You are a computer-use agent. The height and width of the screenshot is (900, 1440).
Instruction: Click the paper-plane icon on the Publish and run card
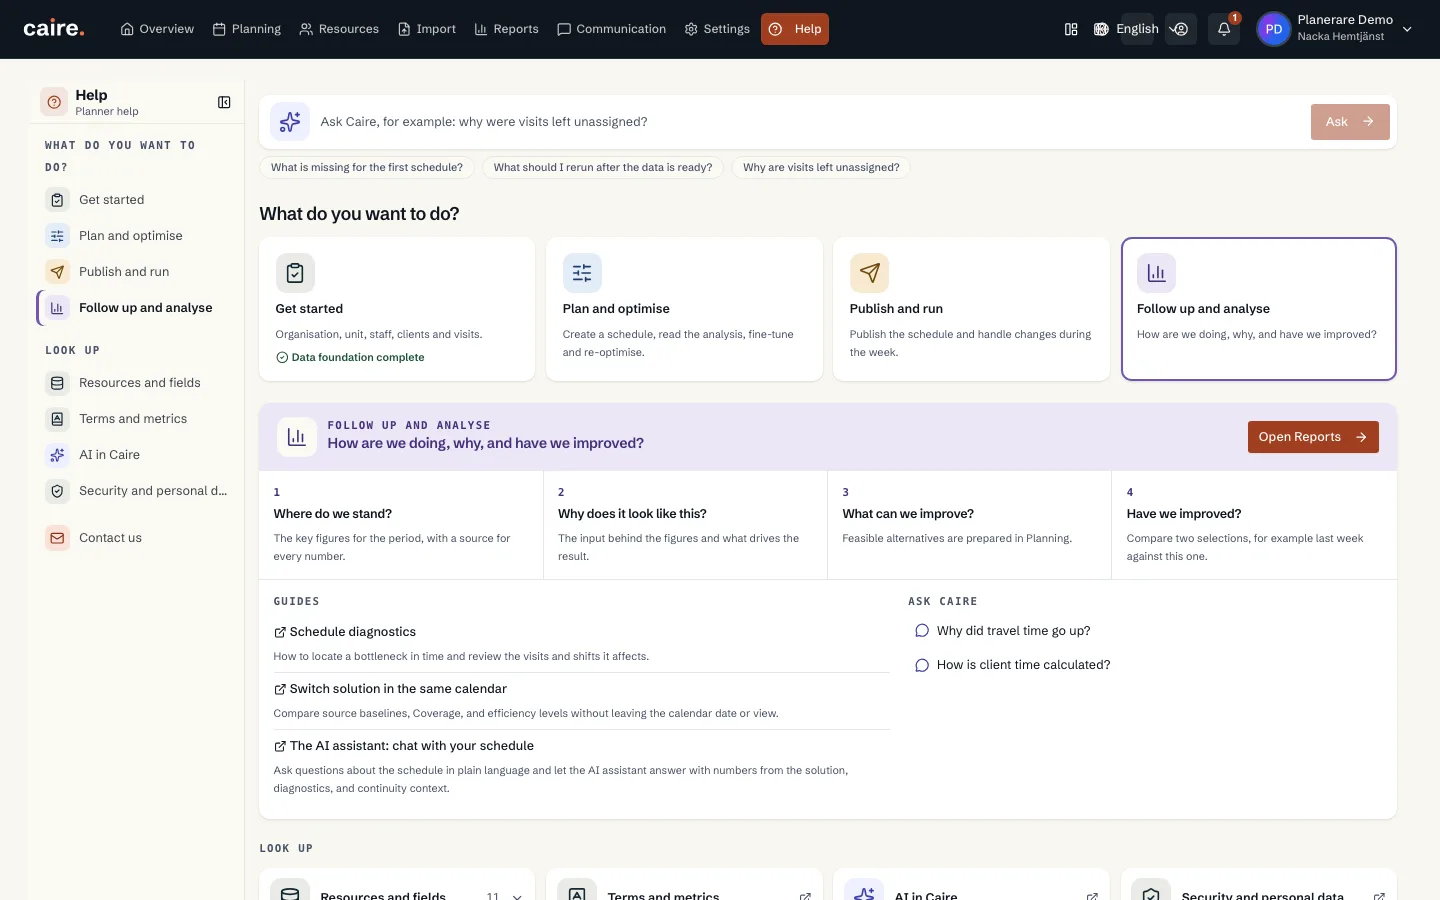pos(869,273)
